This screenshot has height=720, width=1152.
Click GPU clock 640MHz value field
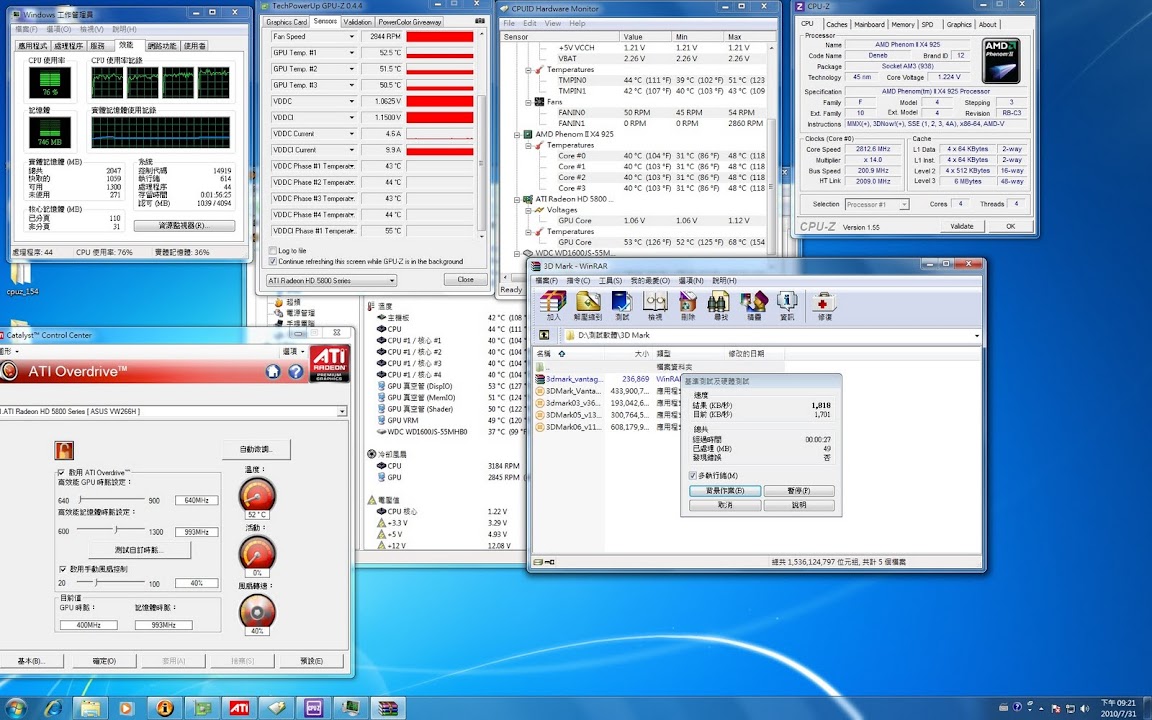[x=196, y=500]
